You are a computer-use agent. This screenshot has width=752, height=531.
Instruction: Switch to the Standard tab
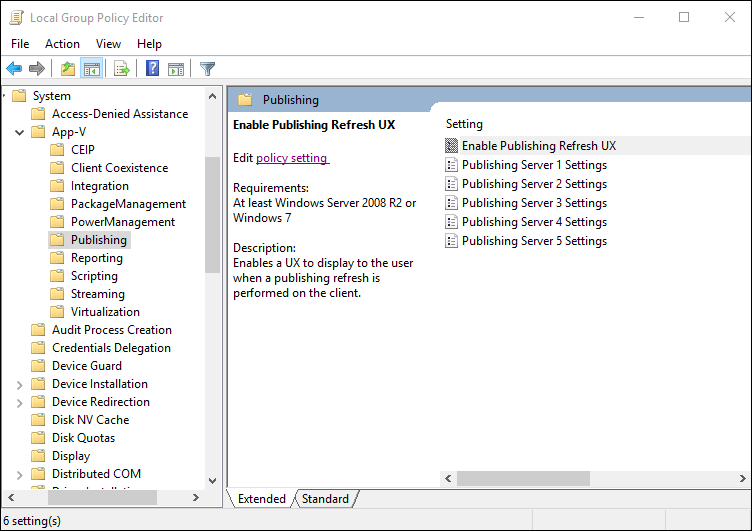pyautogui.click(x=325, y=499)
